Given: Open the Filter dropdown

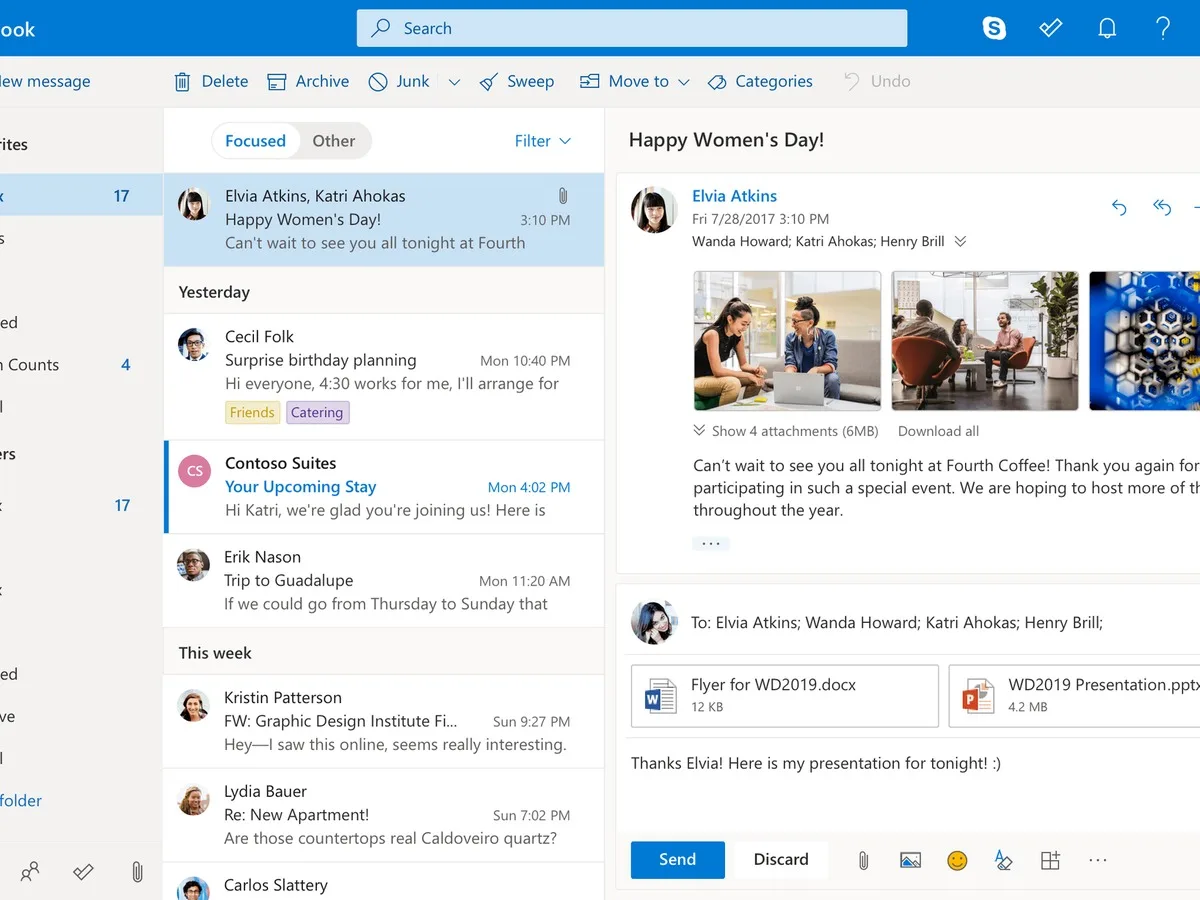Looking at the screenshot, I should 542,141.
